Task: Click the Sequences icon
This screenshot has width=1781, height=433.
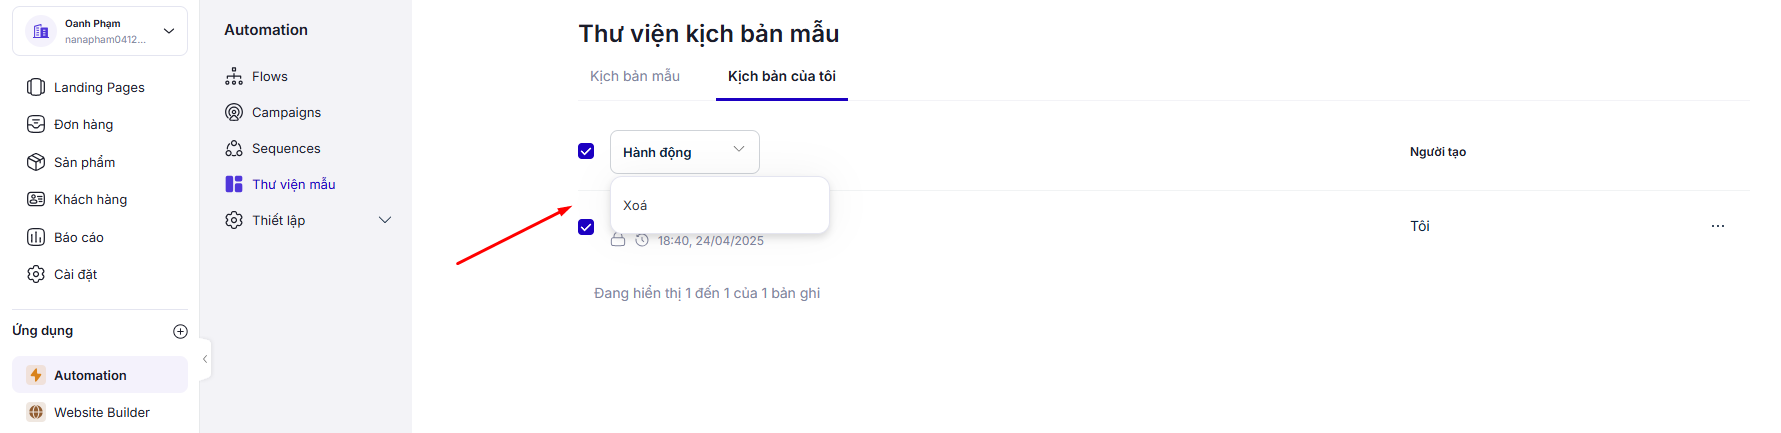Action: pyautogui.click(x=234, y=148)
